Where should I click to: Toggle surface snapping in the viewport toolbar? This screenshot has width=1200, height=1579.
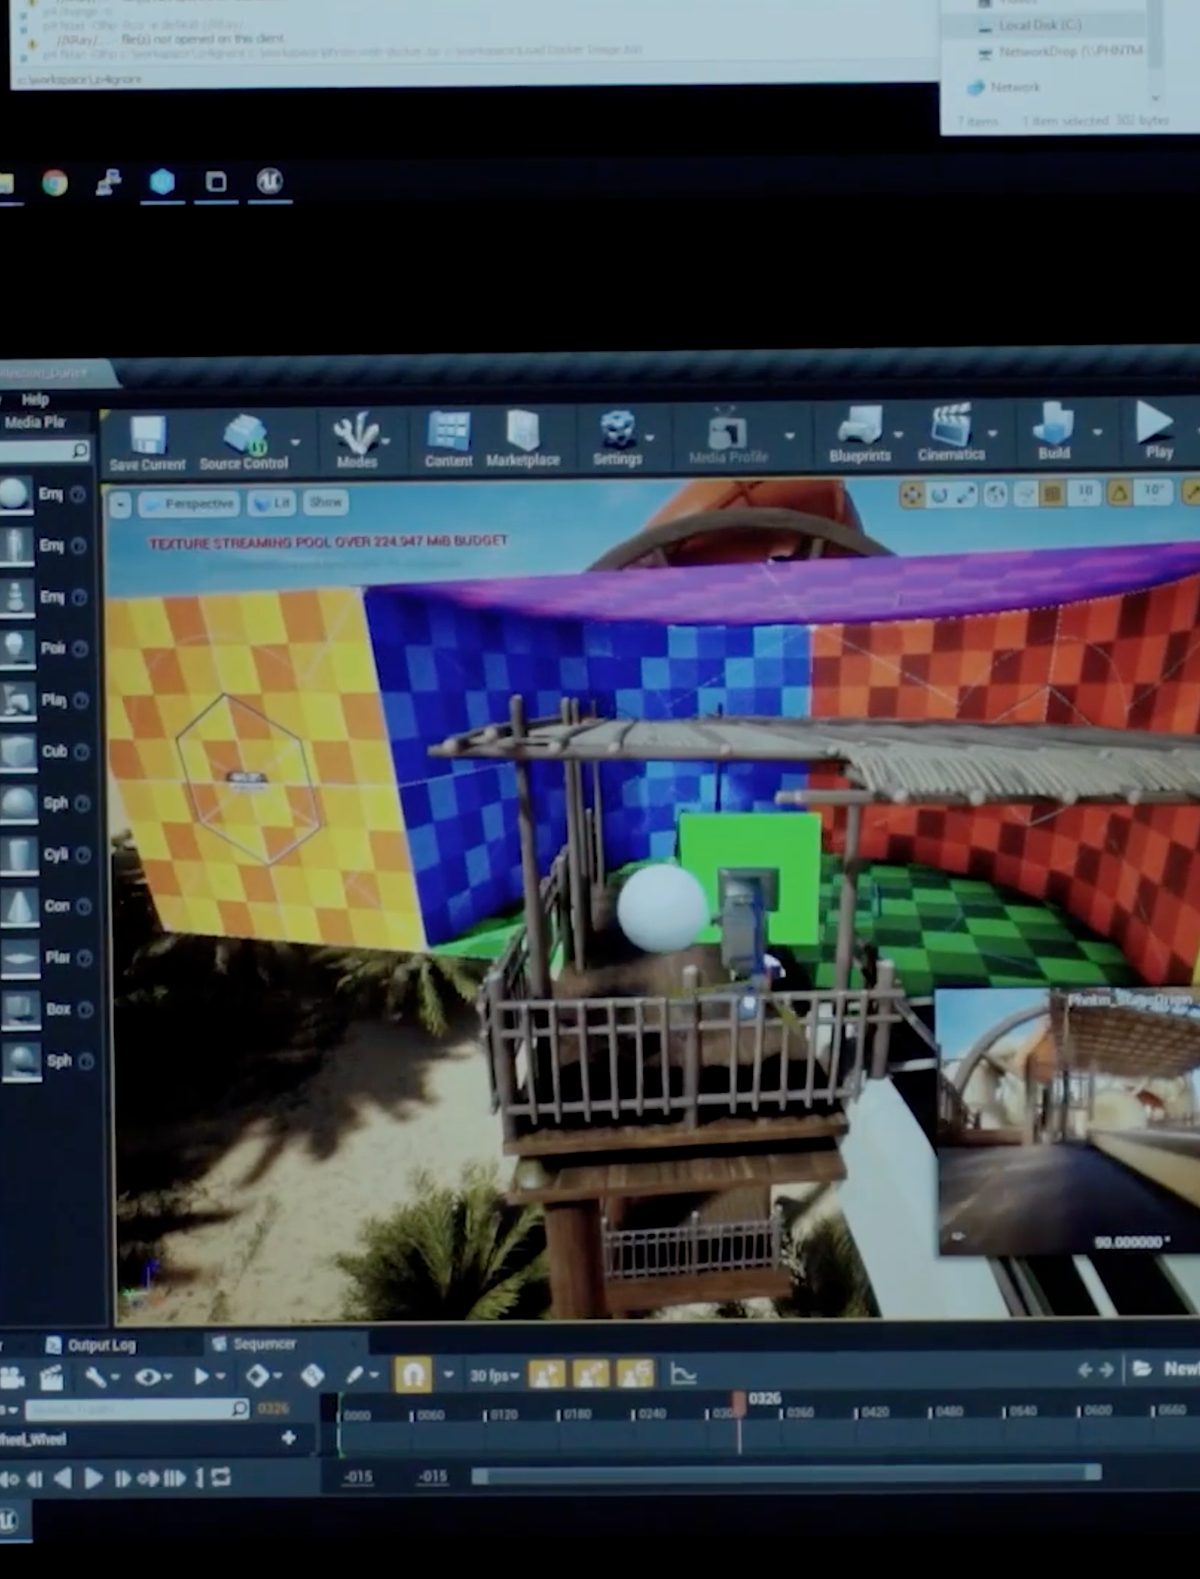(1024, 494)
